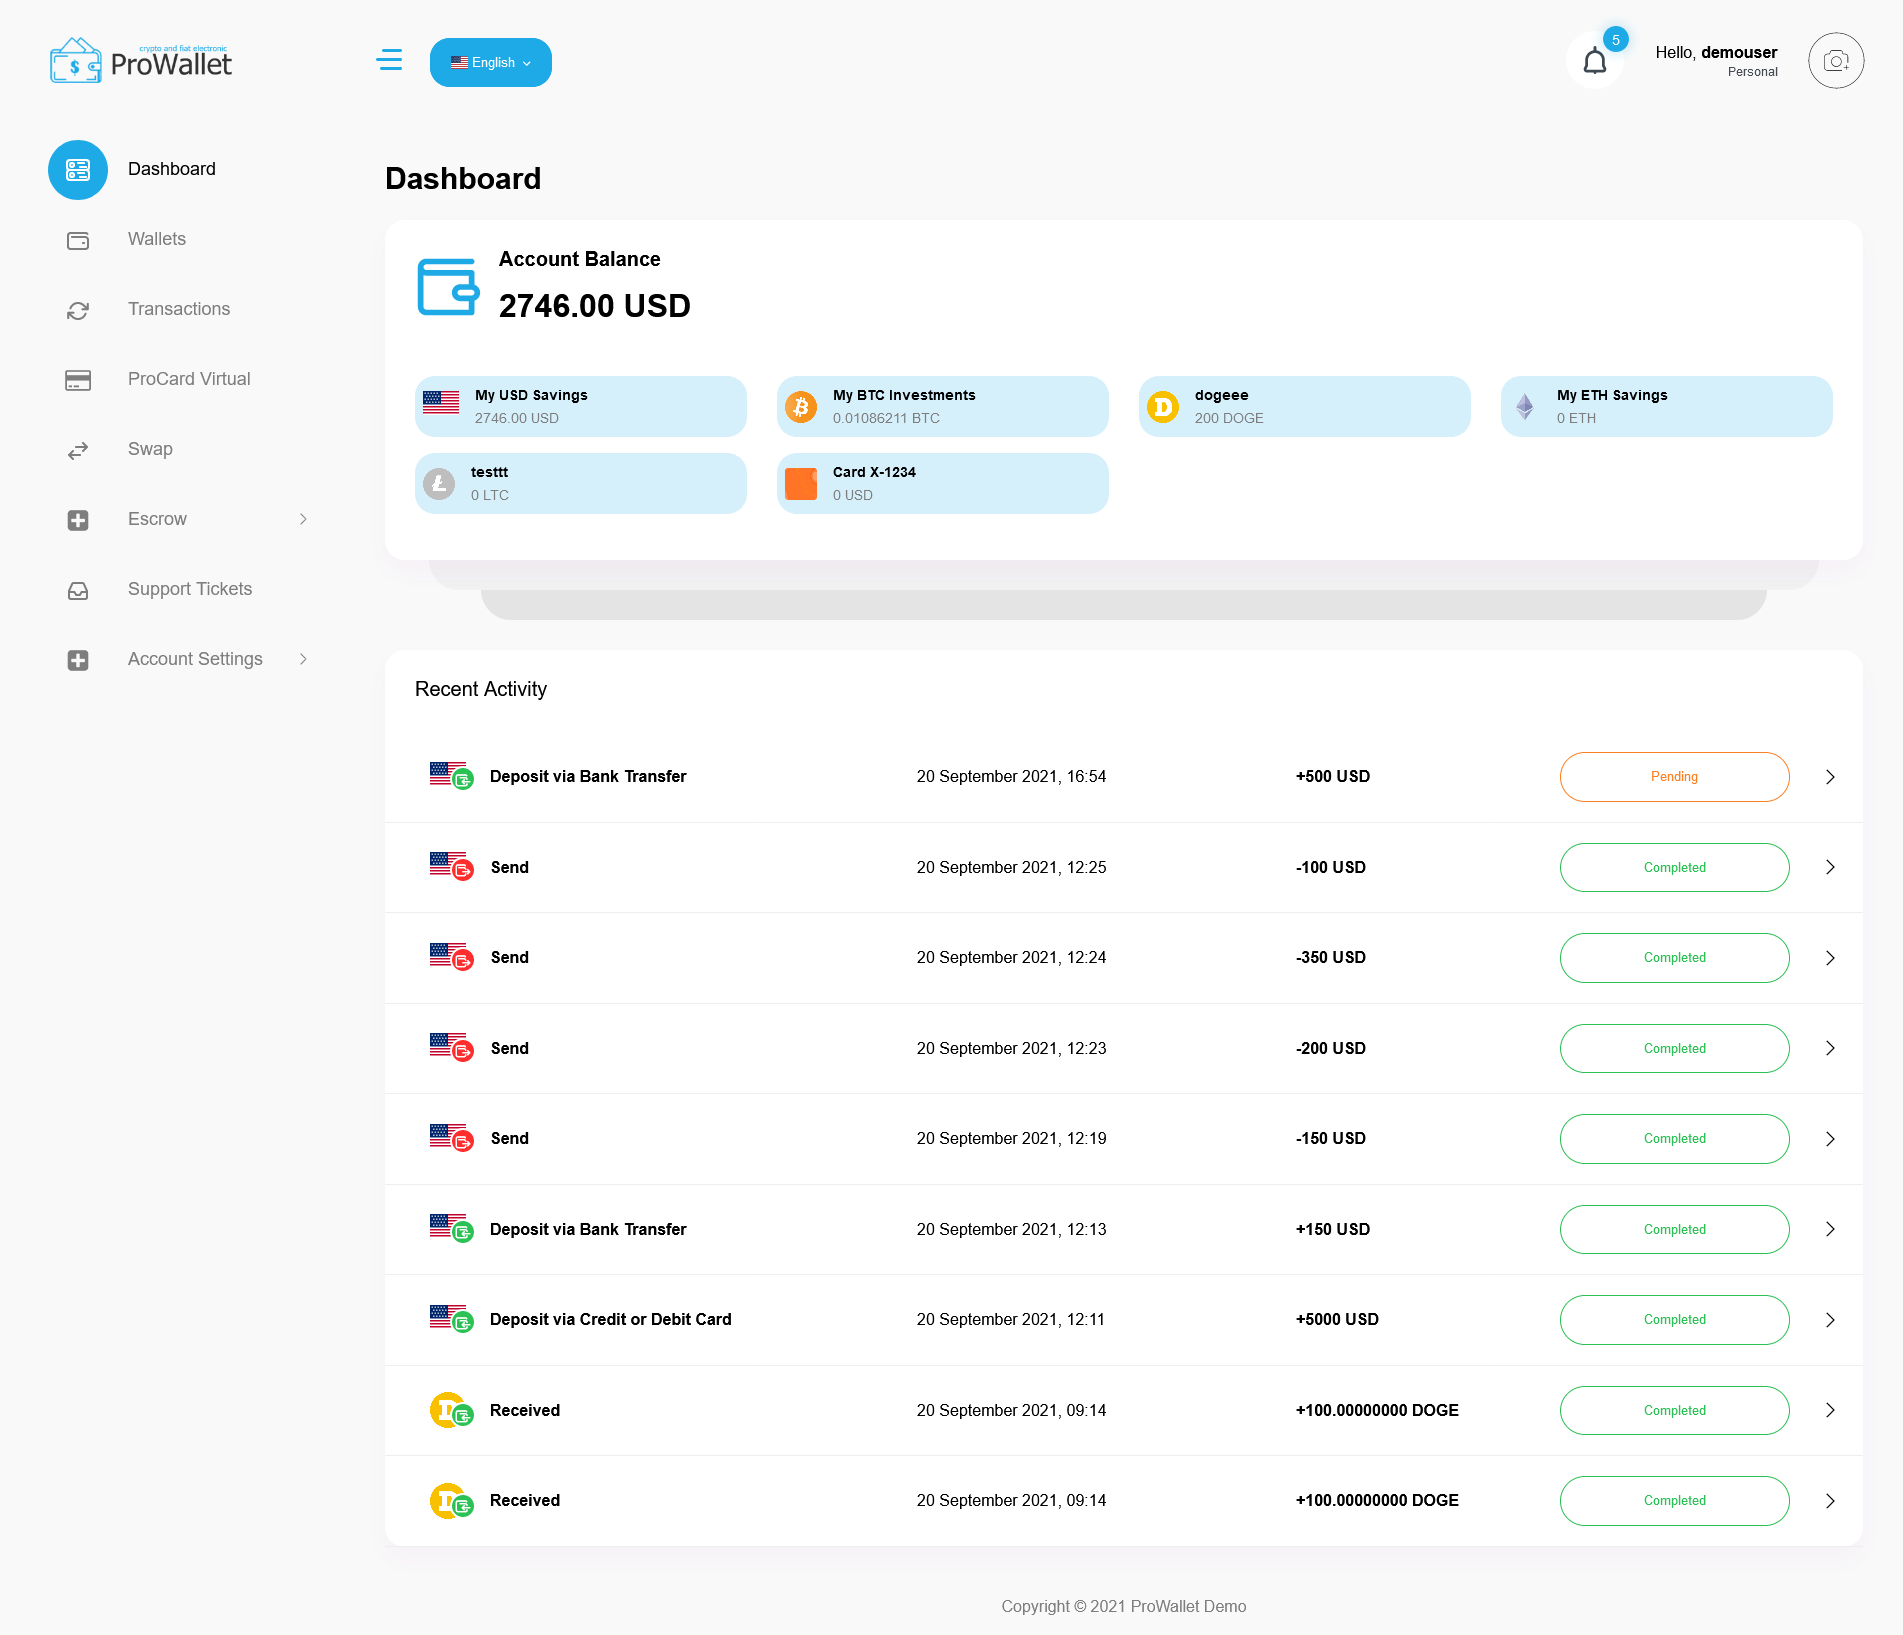The image size is (1903, 1635).
Task: Go to the Transactions page
Action: (x=178, y=308)
